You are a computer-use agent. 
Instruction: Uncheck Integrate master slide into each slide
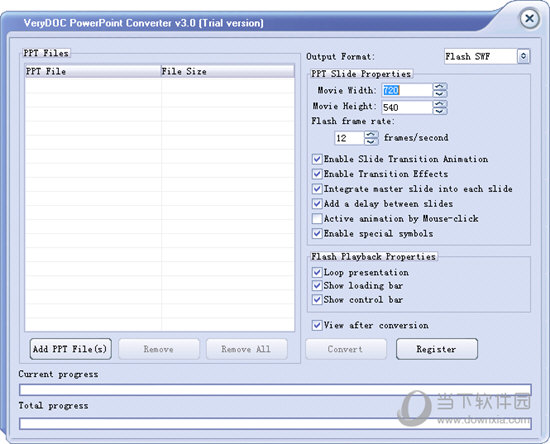point(317,189)
